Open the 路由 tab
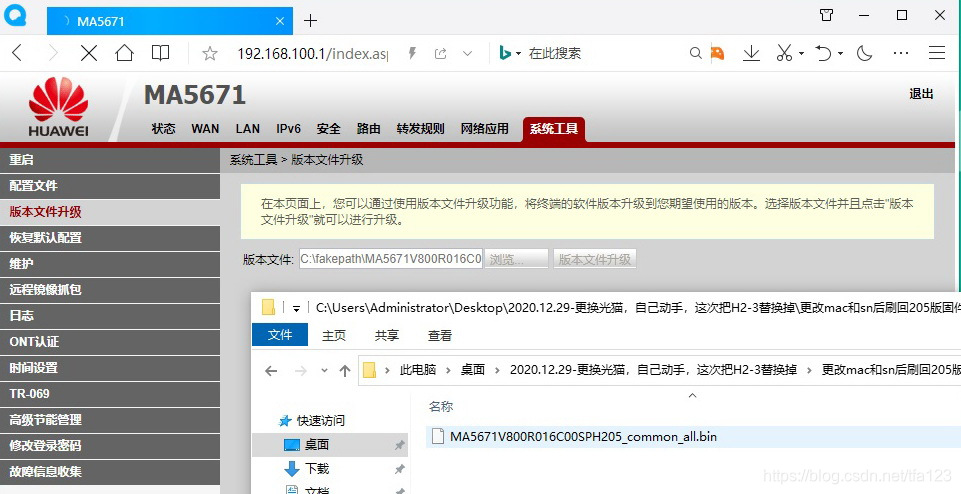The width and height of the screenshot is (961, 494). [368, 129]
